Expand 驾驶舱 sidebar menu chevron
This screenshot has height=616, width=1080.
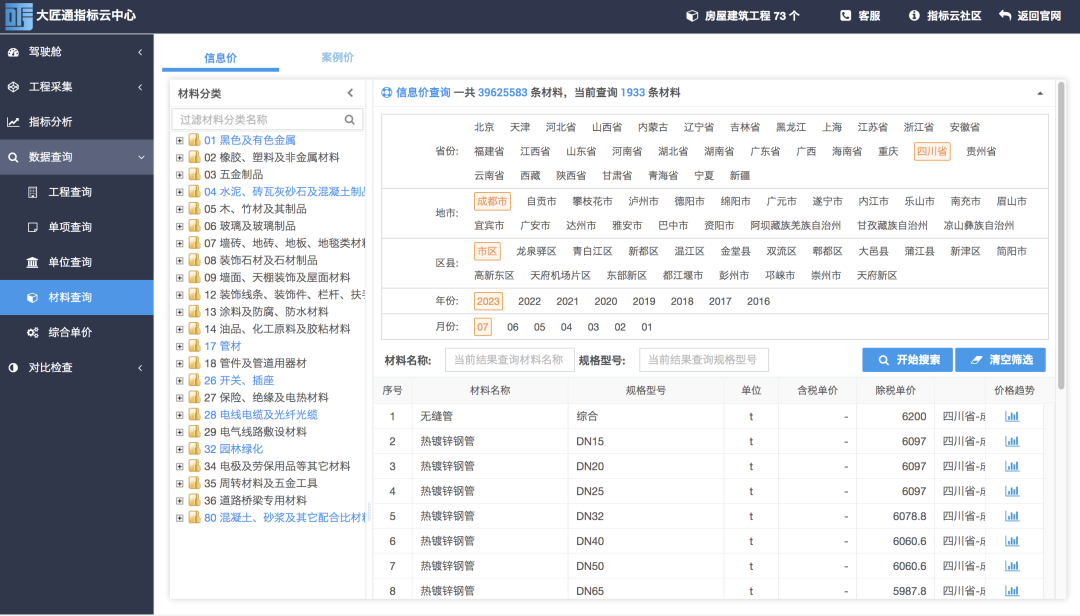pyautogui.click(x=141, y=52)
